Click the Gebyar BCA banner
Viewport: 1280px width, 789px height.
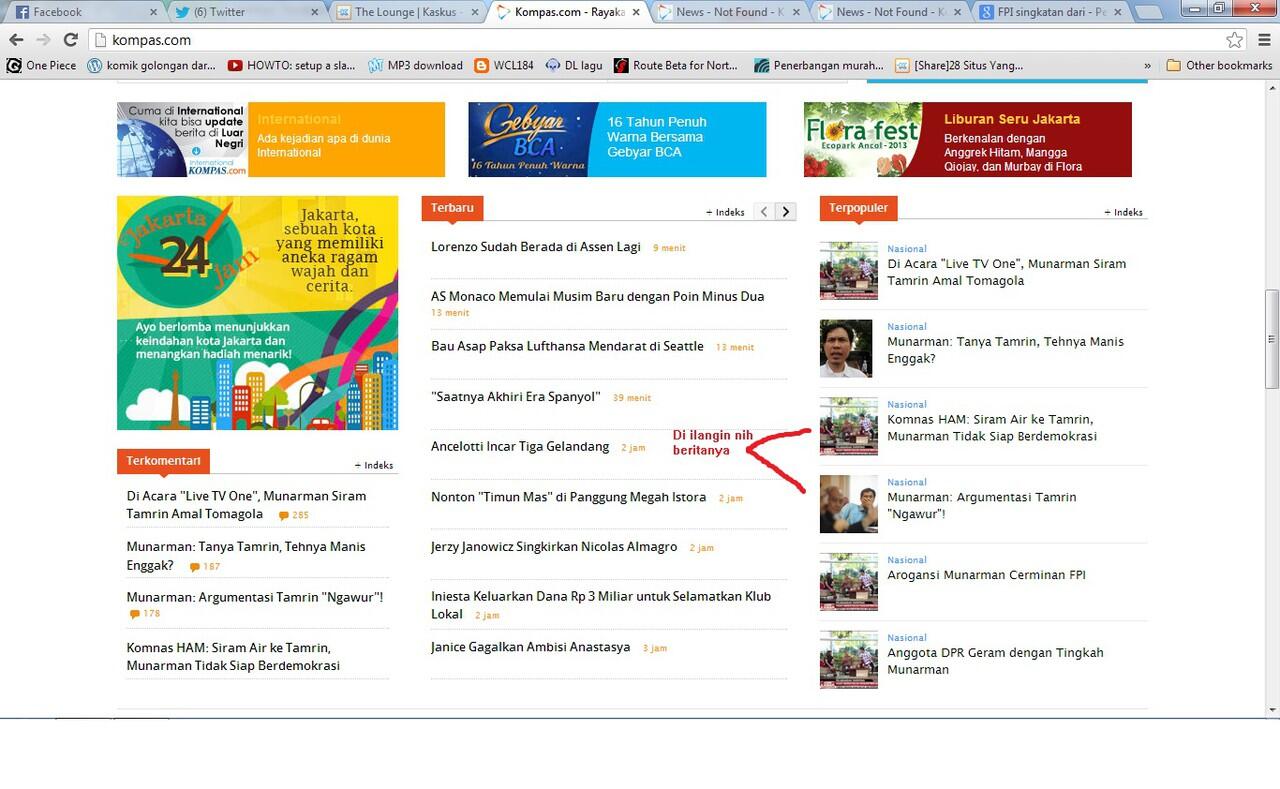(x=617, y=139)
